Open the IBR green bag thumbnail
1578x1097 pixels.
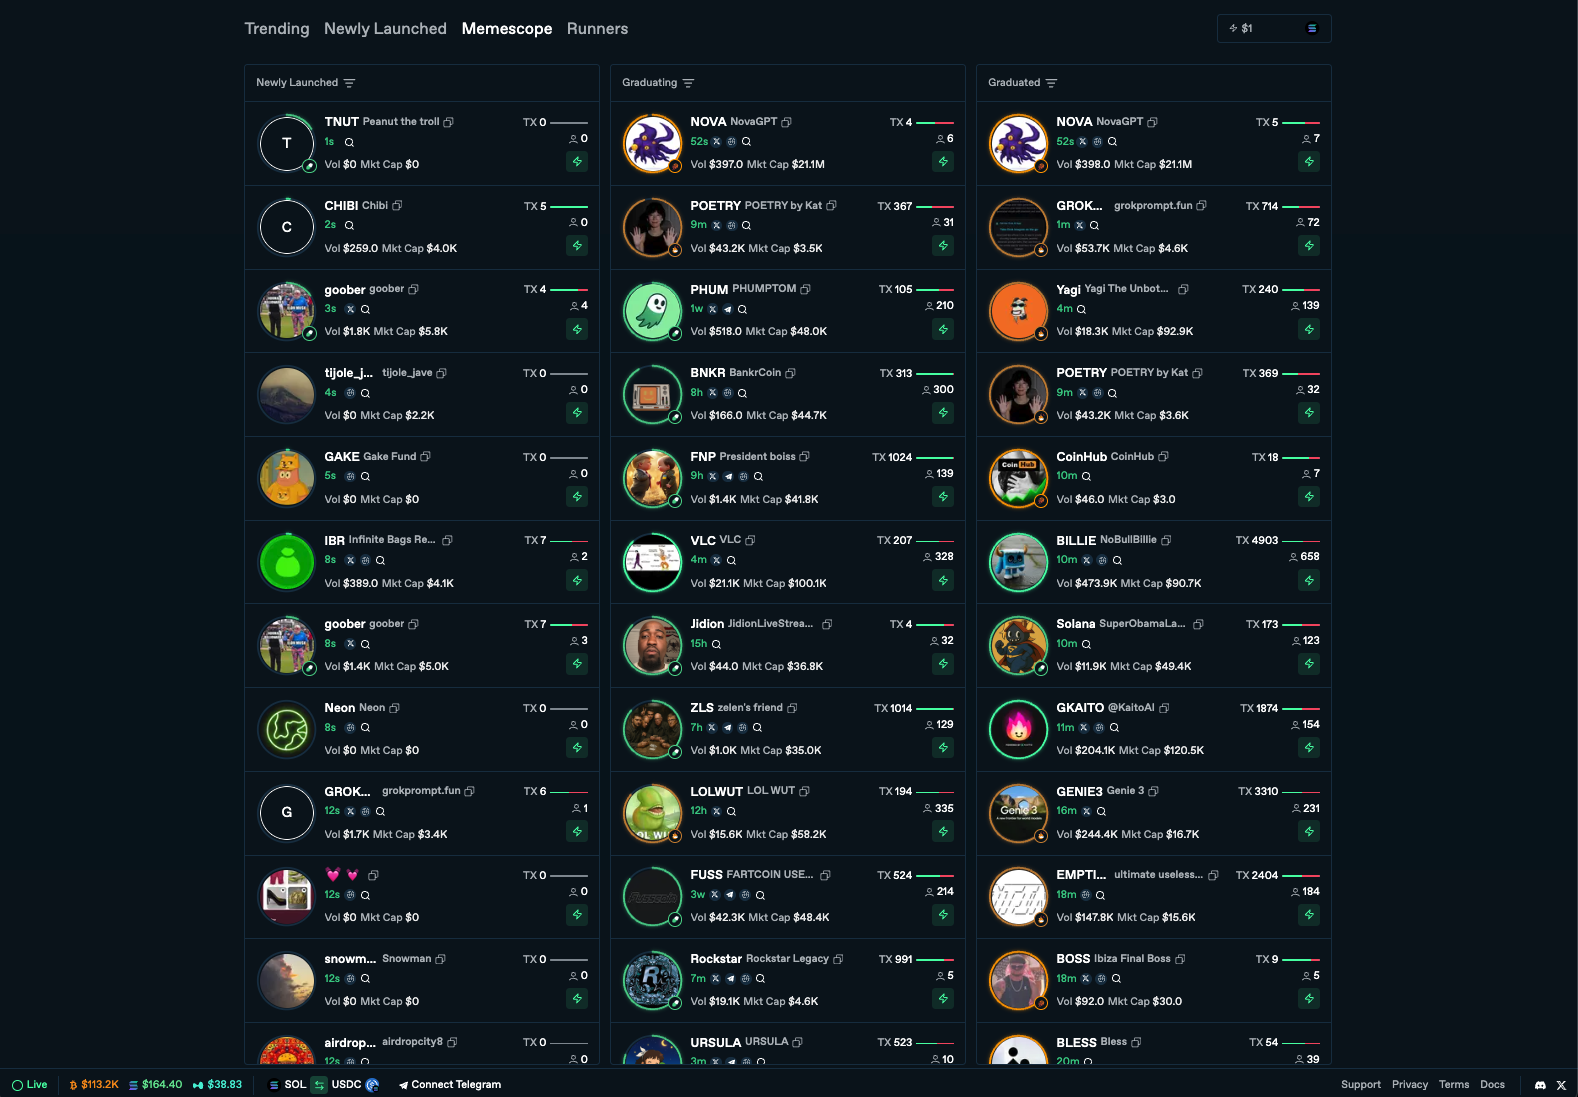(x=287, y=561)
